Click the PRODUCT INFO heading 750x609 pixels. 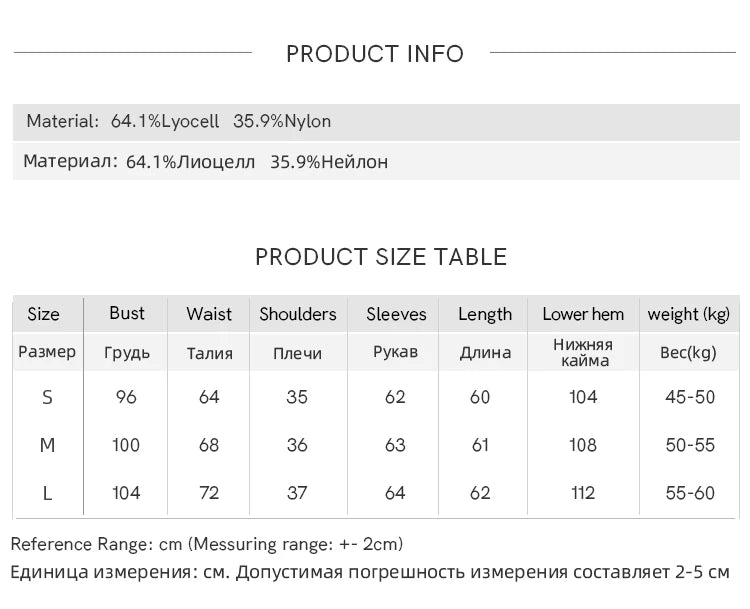click(x=375, y=54)
